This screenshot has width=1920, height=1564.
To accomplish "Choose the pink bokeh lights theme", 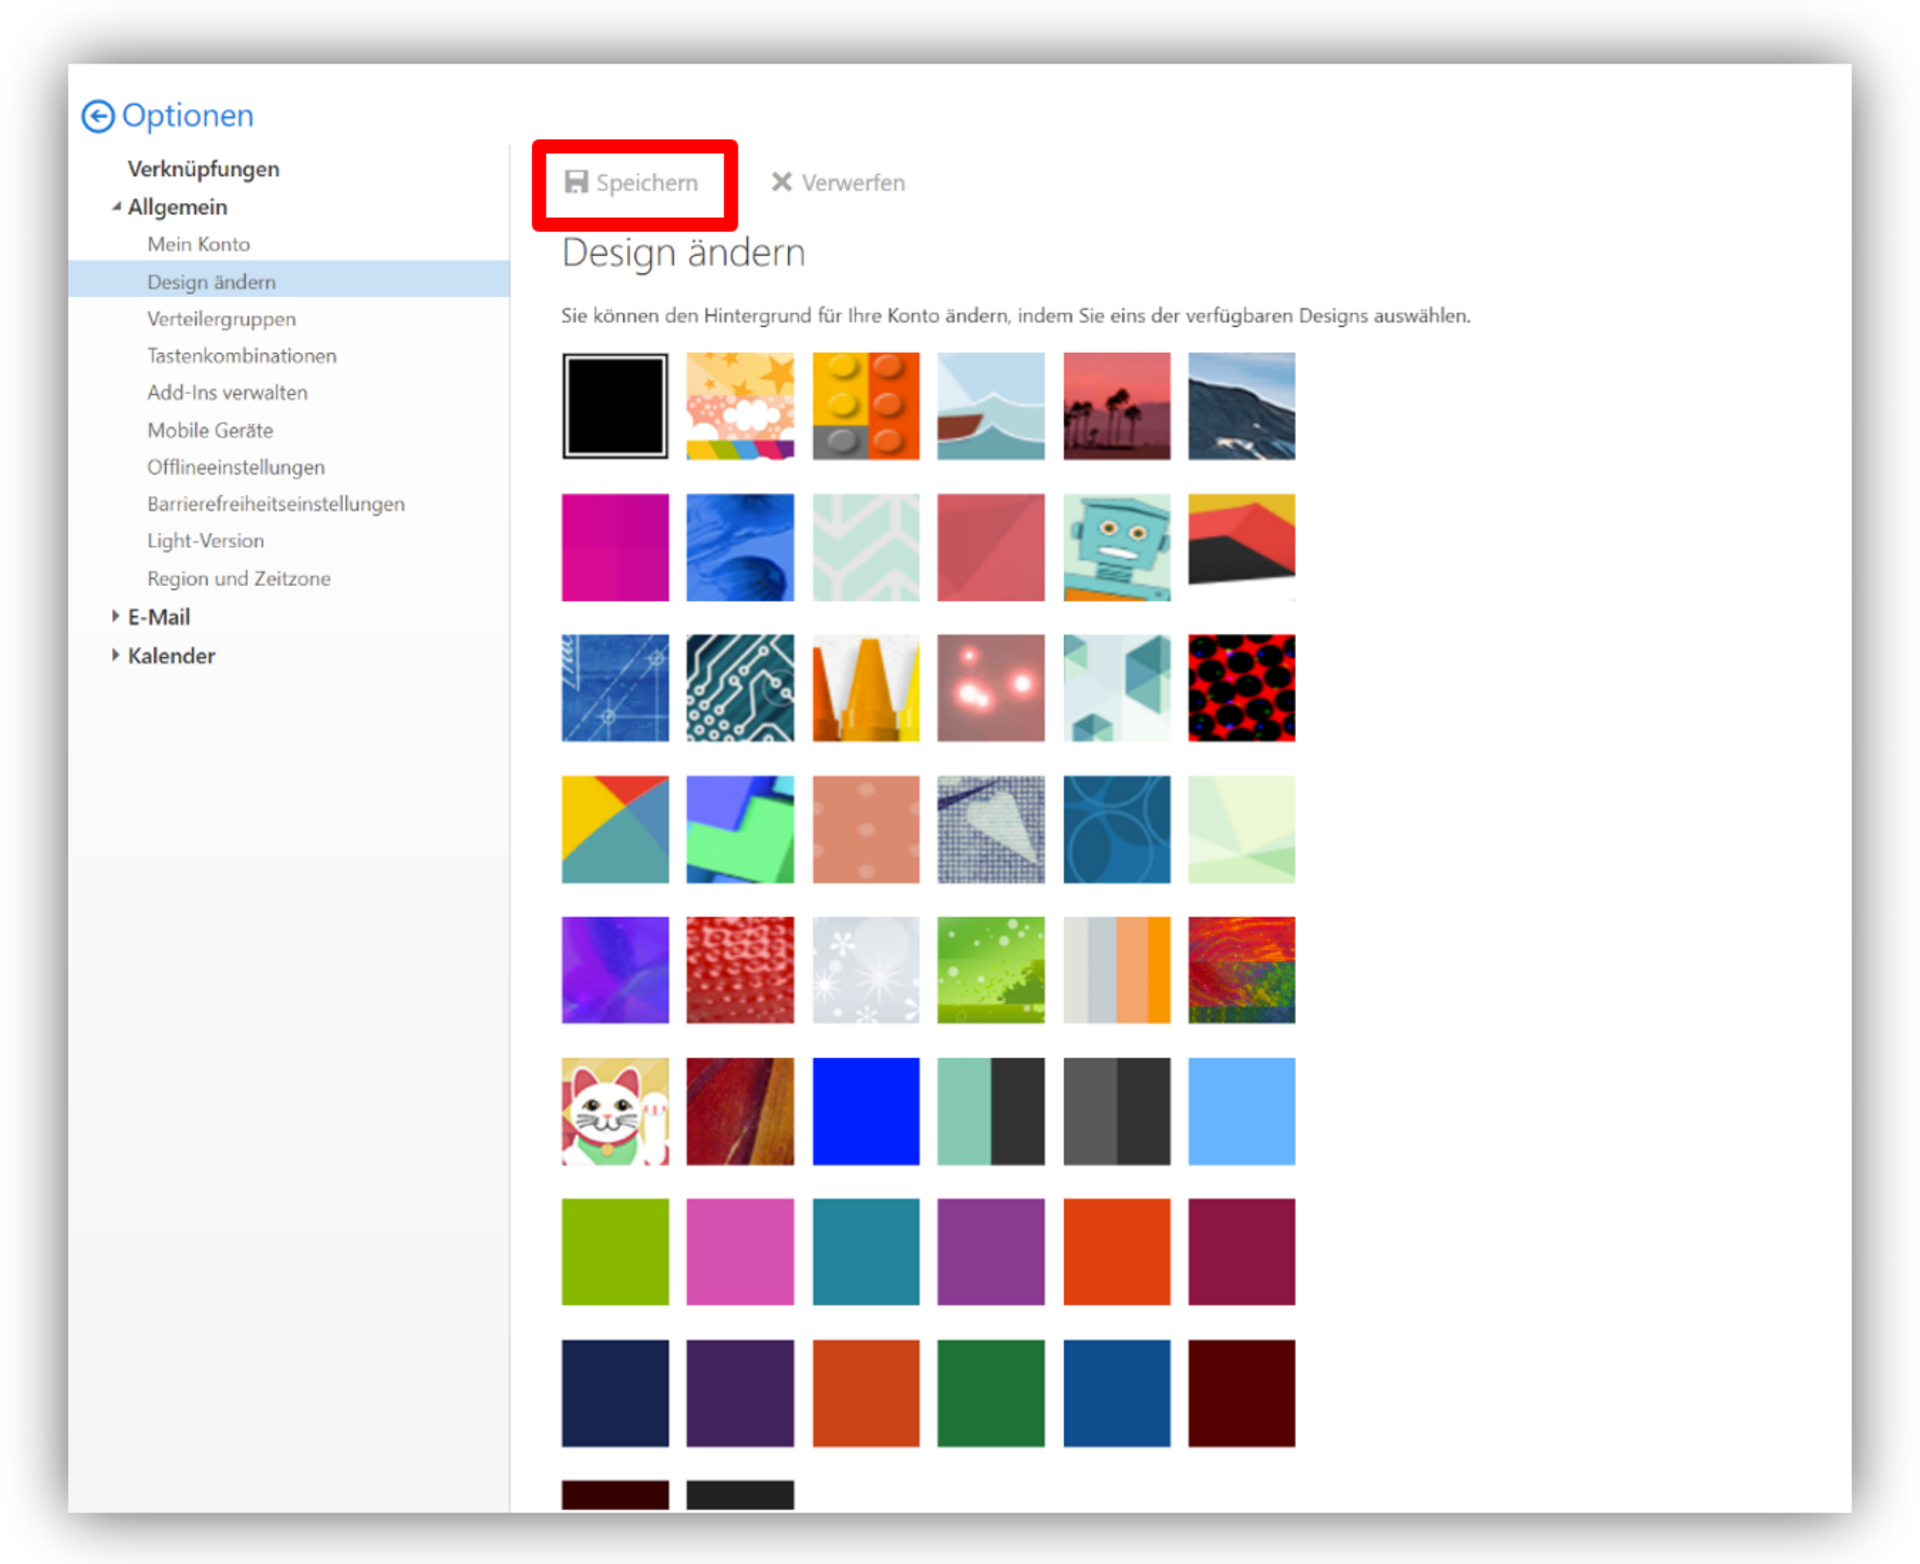I will pyautogui.click(x=991, y=688).
